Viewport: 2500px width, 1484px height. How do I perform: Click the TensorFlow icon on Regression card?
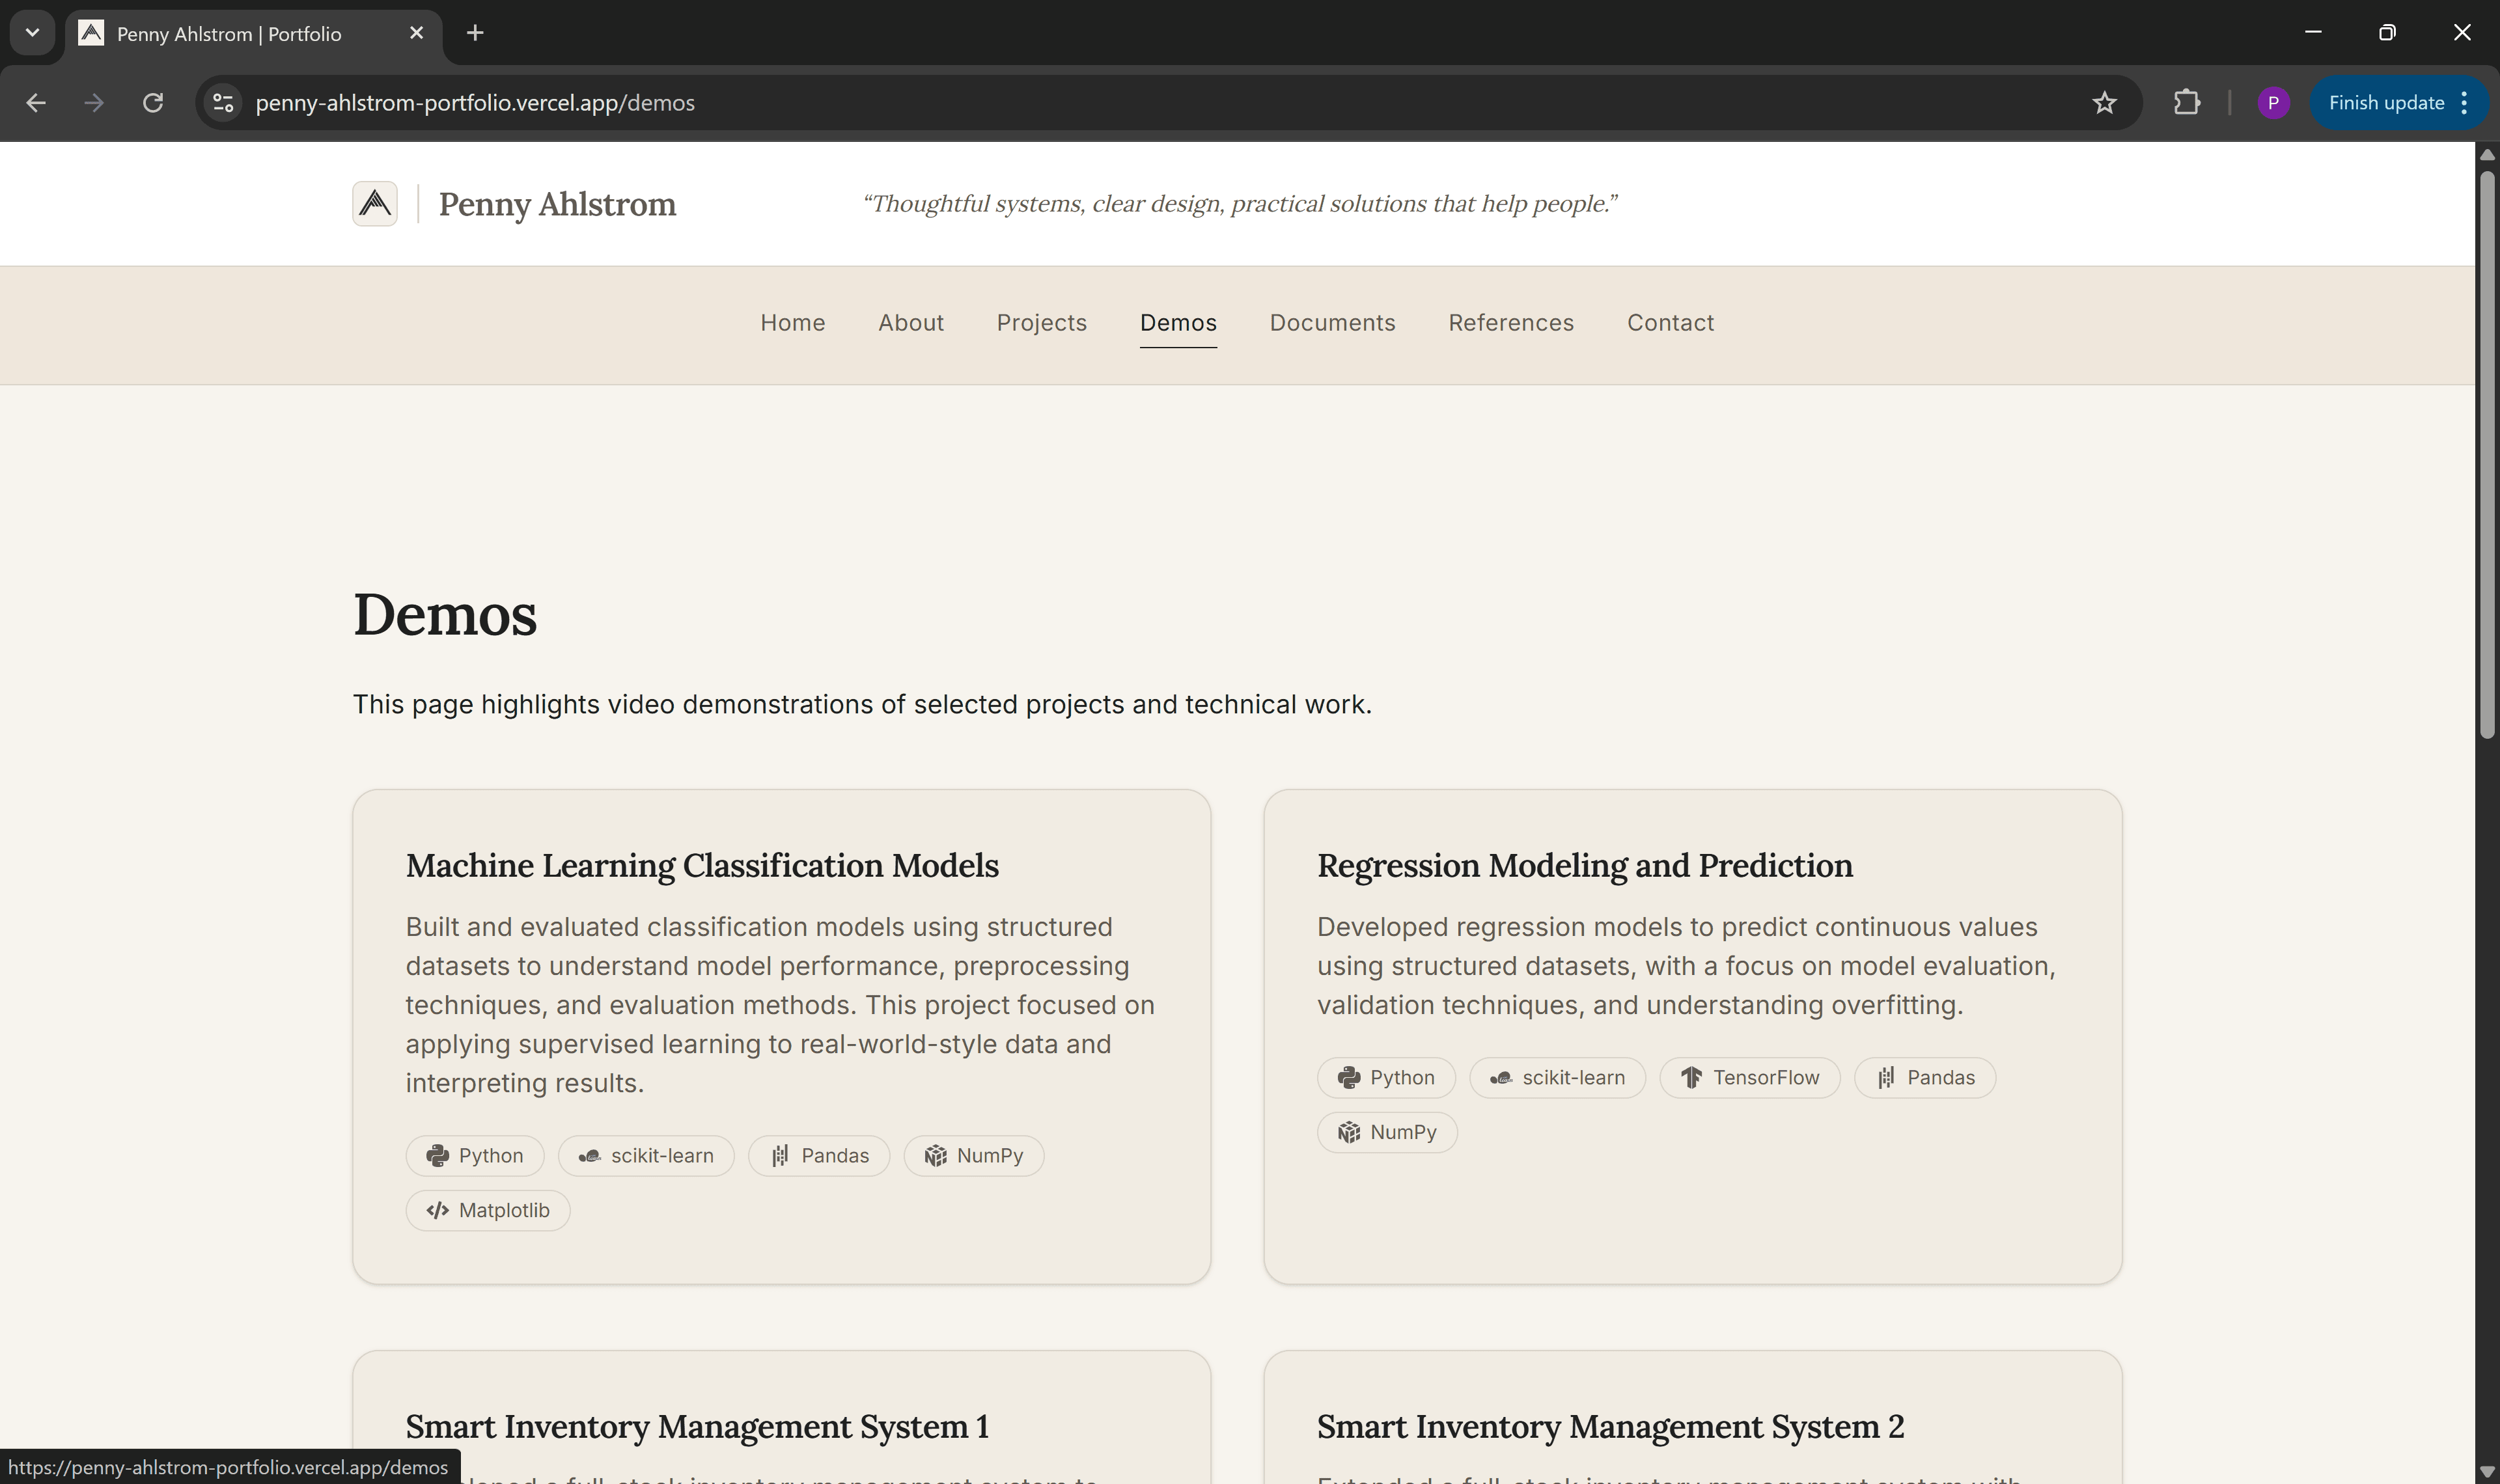(x=1692, y=1077)
